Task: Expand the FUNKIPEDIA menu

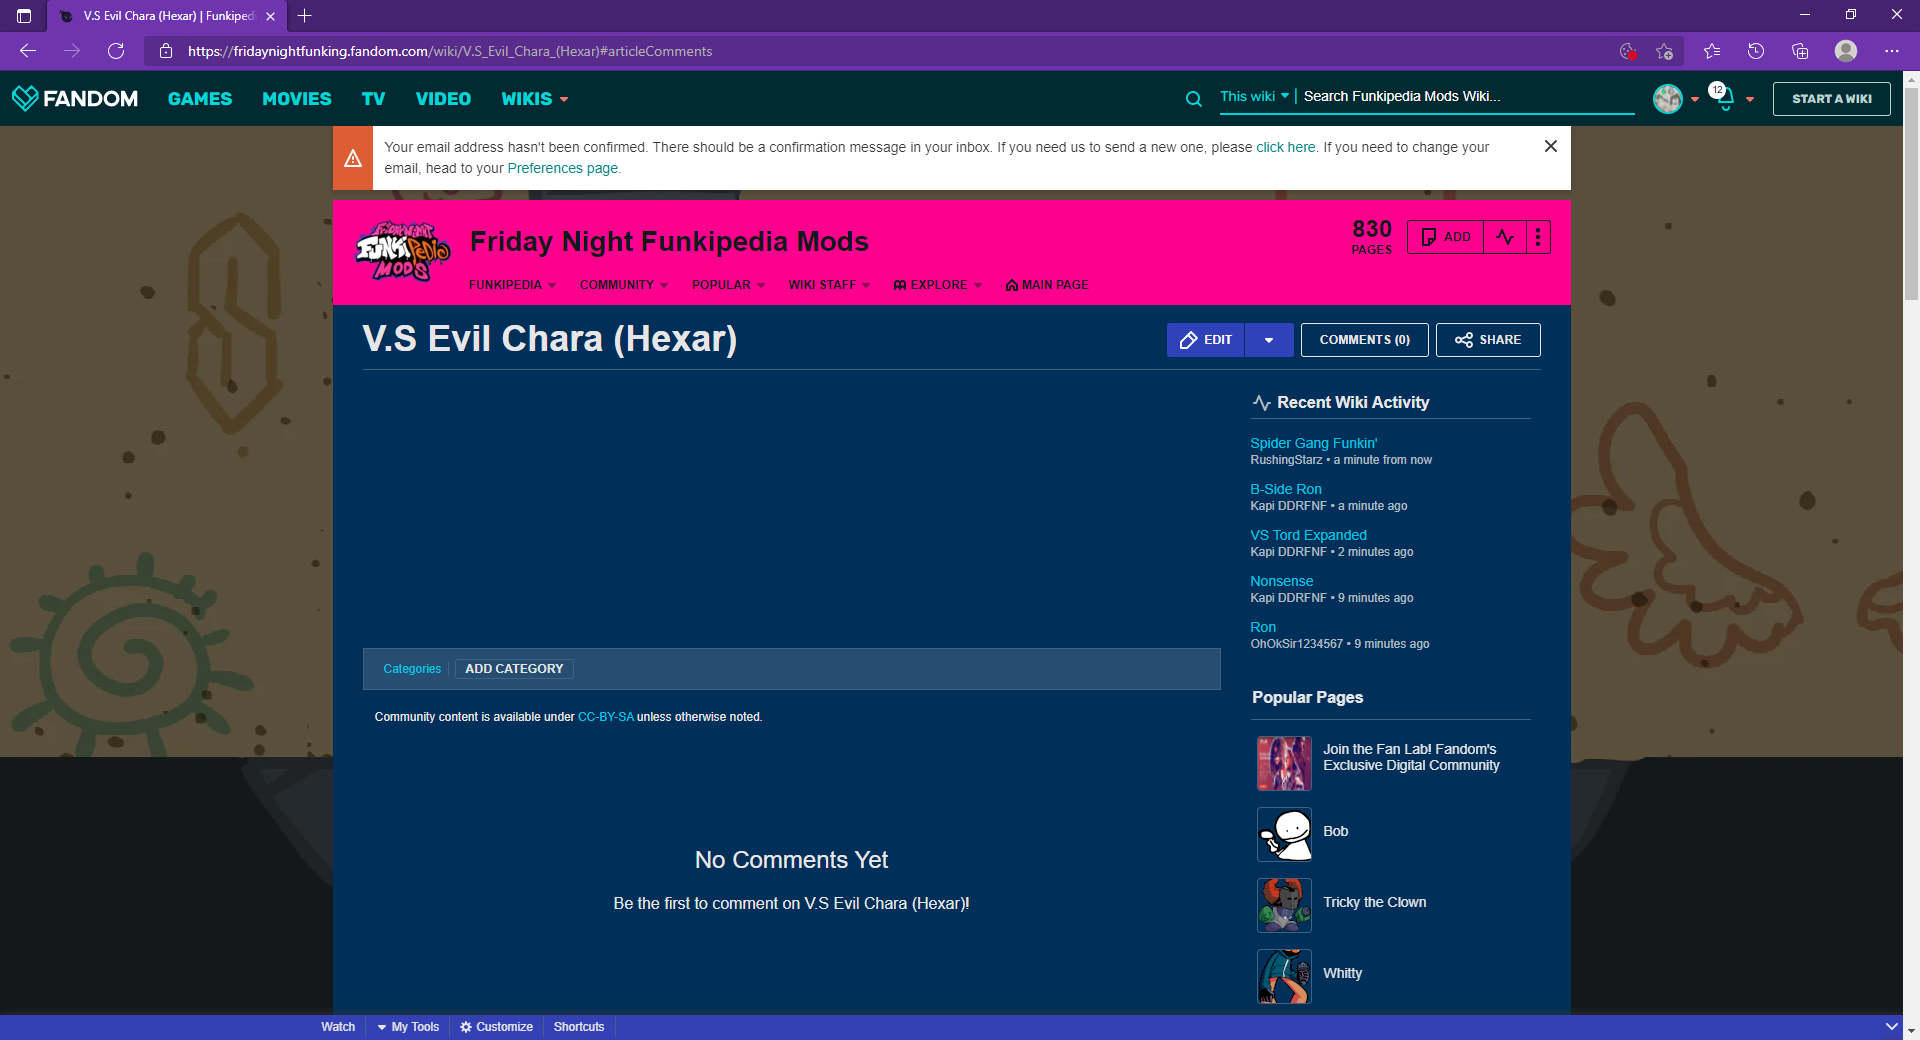Action: [x=512, y=285]
